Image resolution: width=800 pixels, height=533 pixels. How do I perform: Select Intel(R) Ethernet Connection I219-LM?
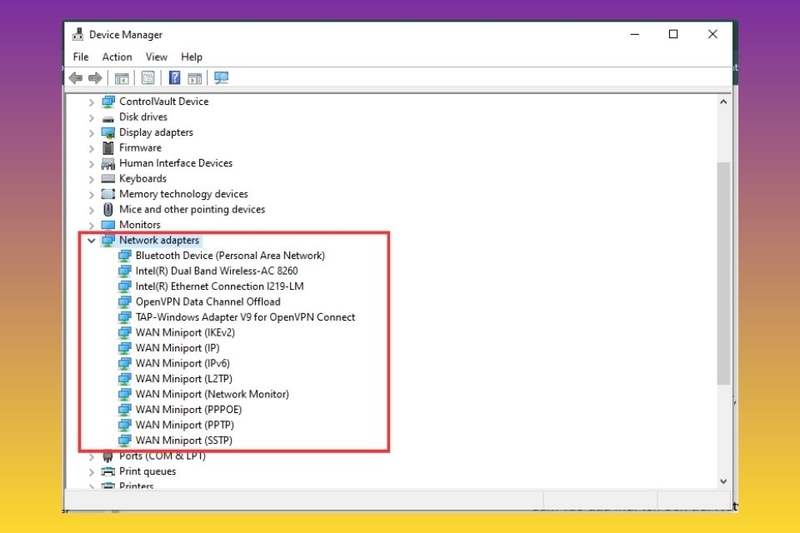pos(219,286)
